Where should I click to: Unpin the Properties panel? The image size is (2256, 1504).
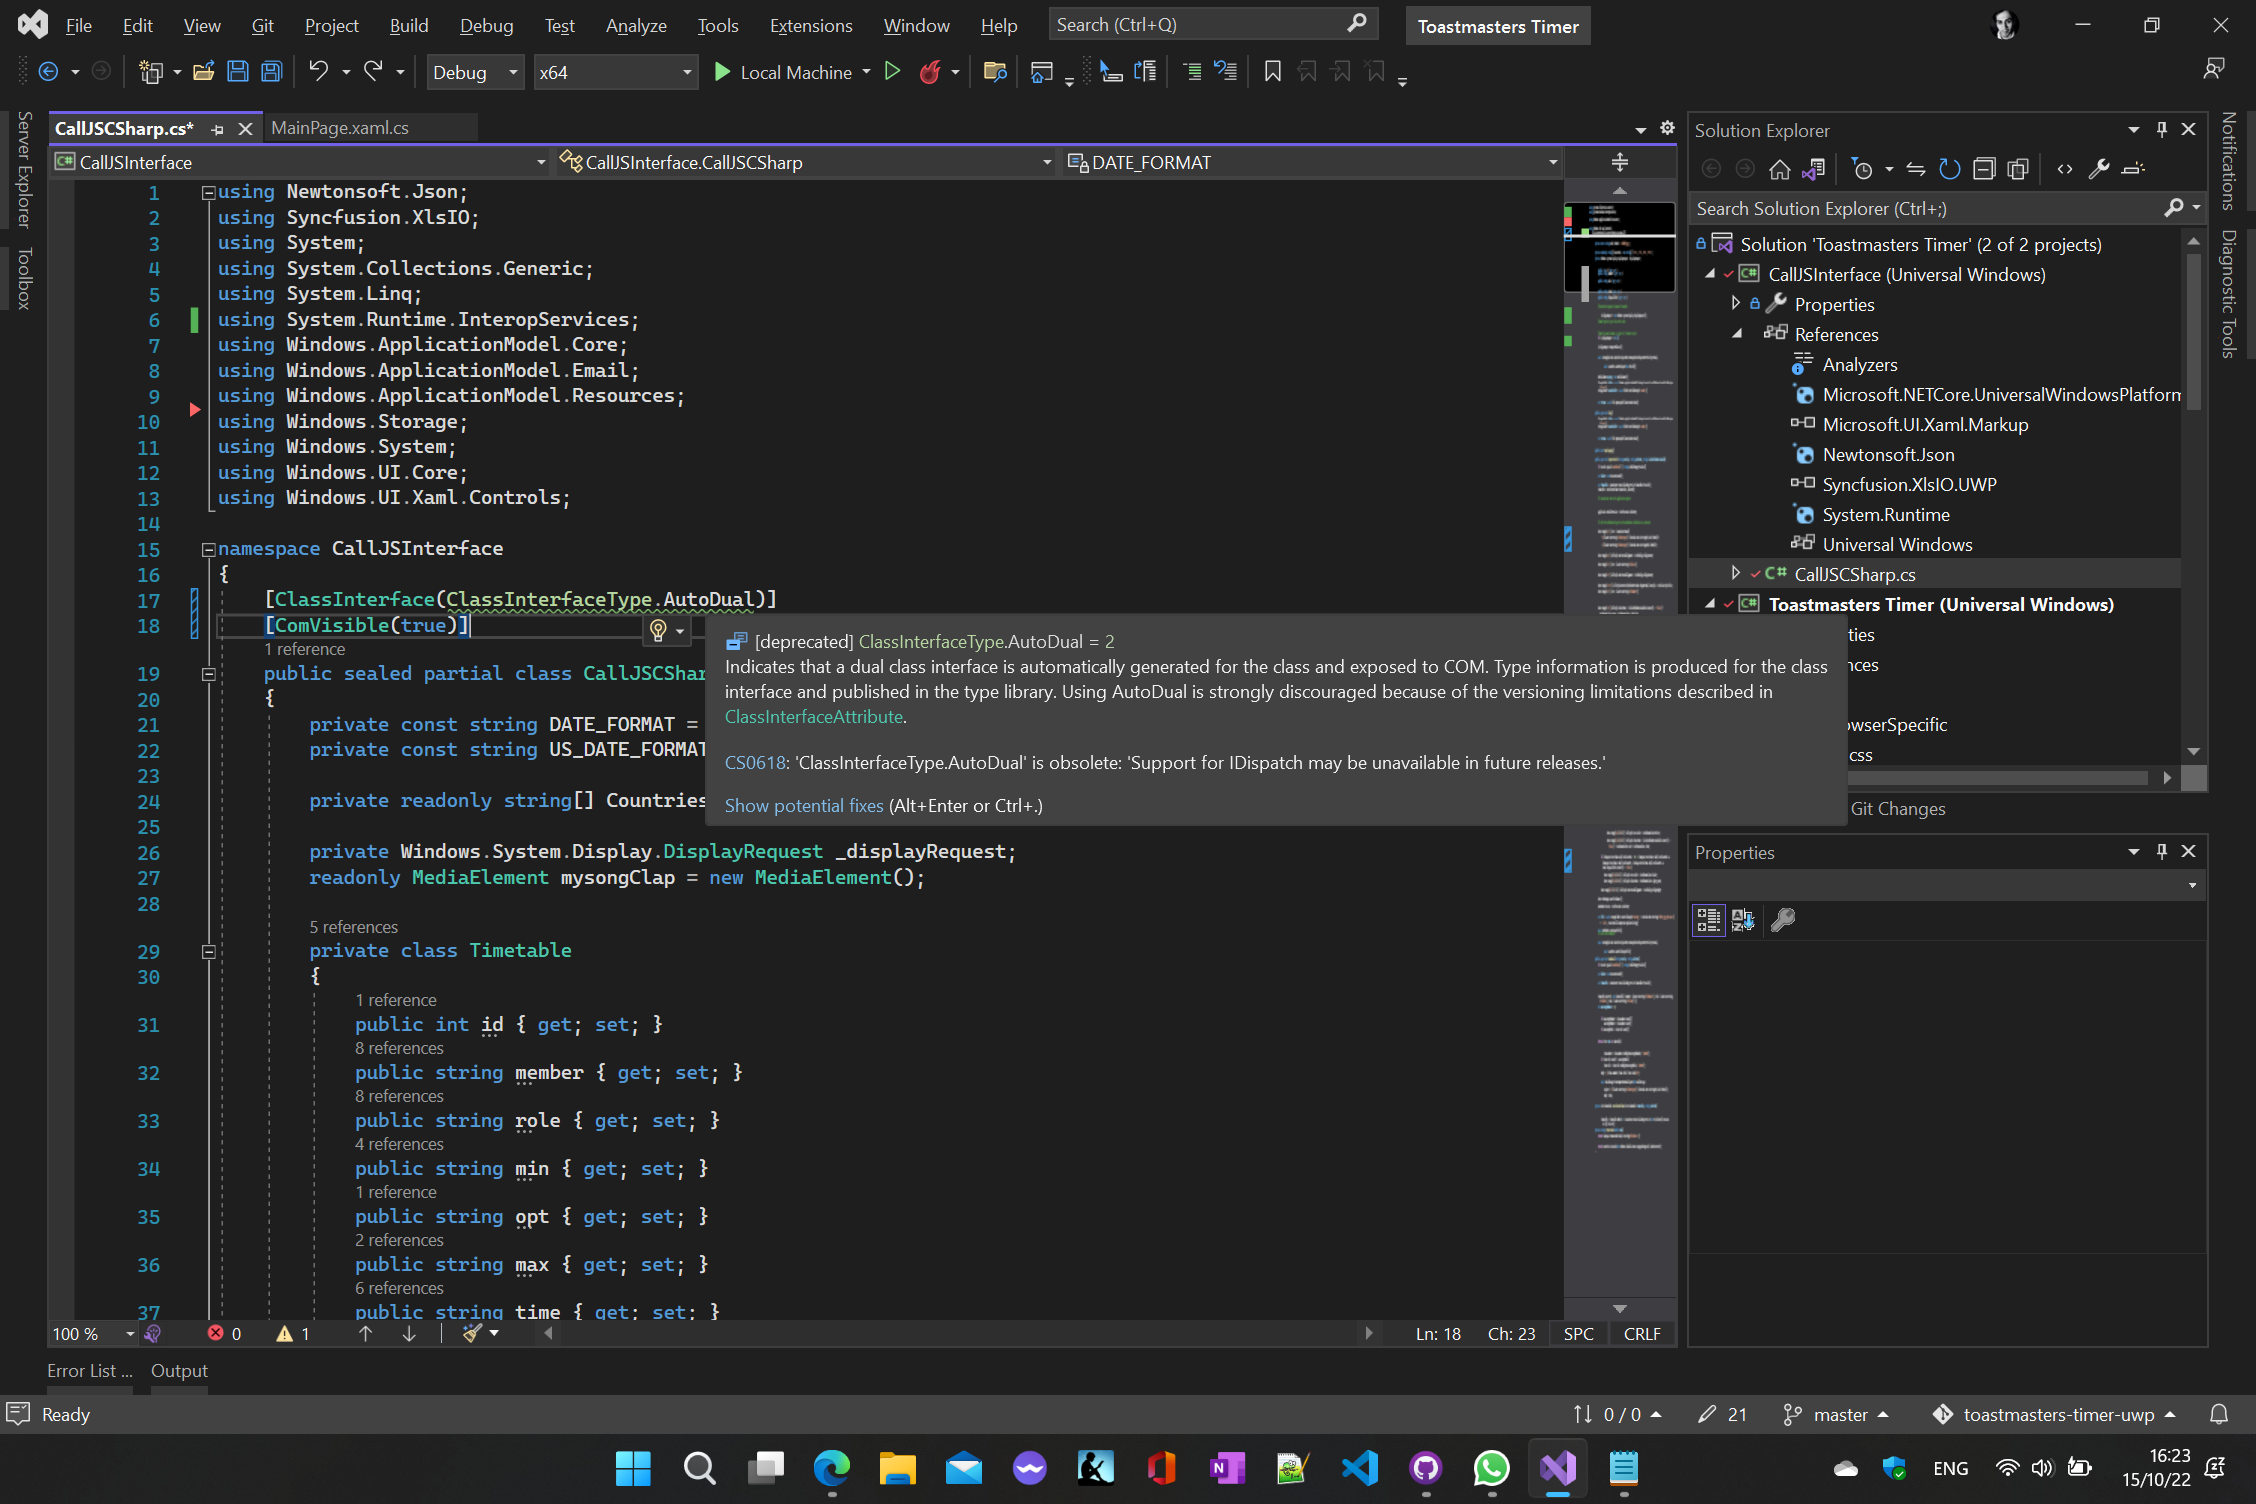(2162, 851)
